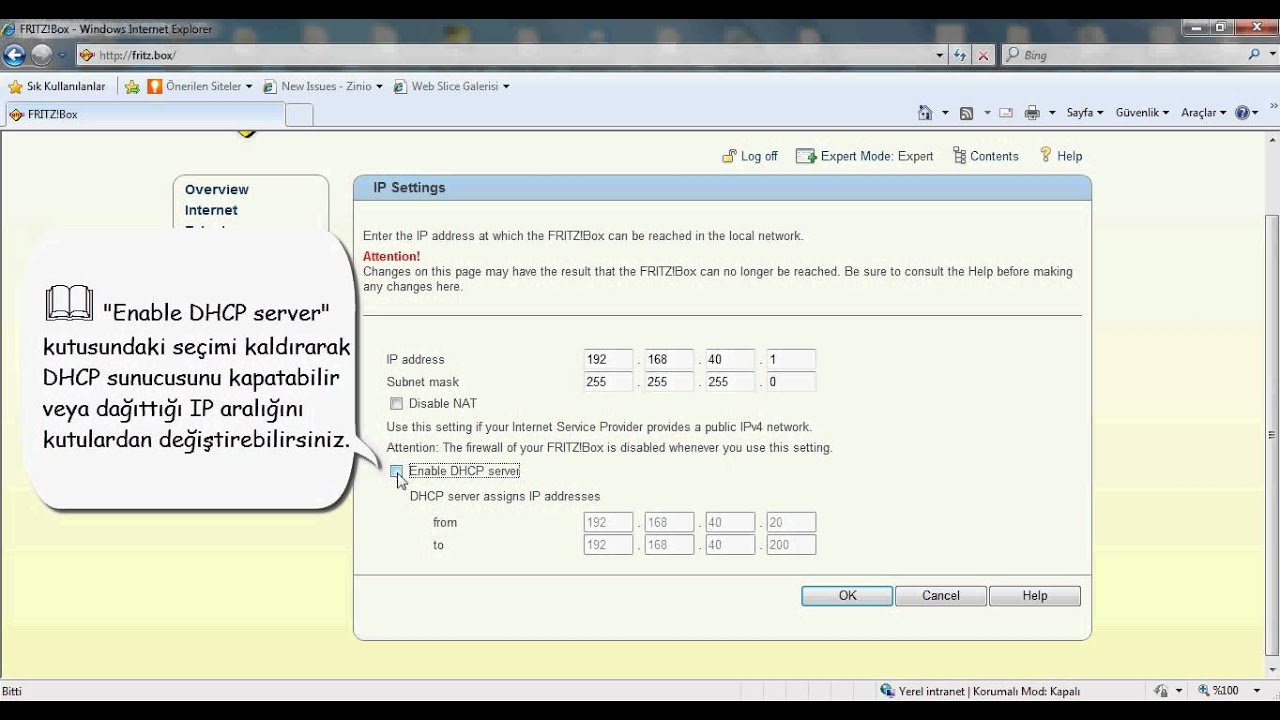Click the DHCP to last octet field 200
Screen dimensions: 1280x720
[x=791, y=545]
